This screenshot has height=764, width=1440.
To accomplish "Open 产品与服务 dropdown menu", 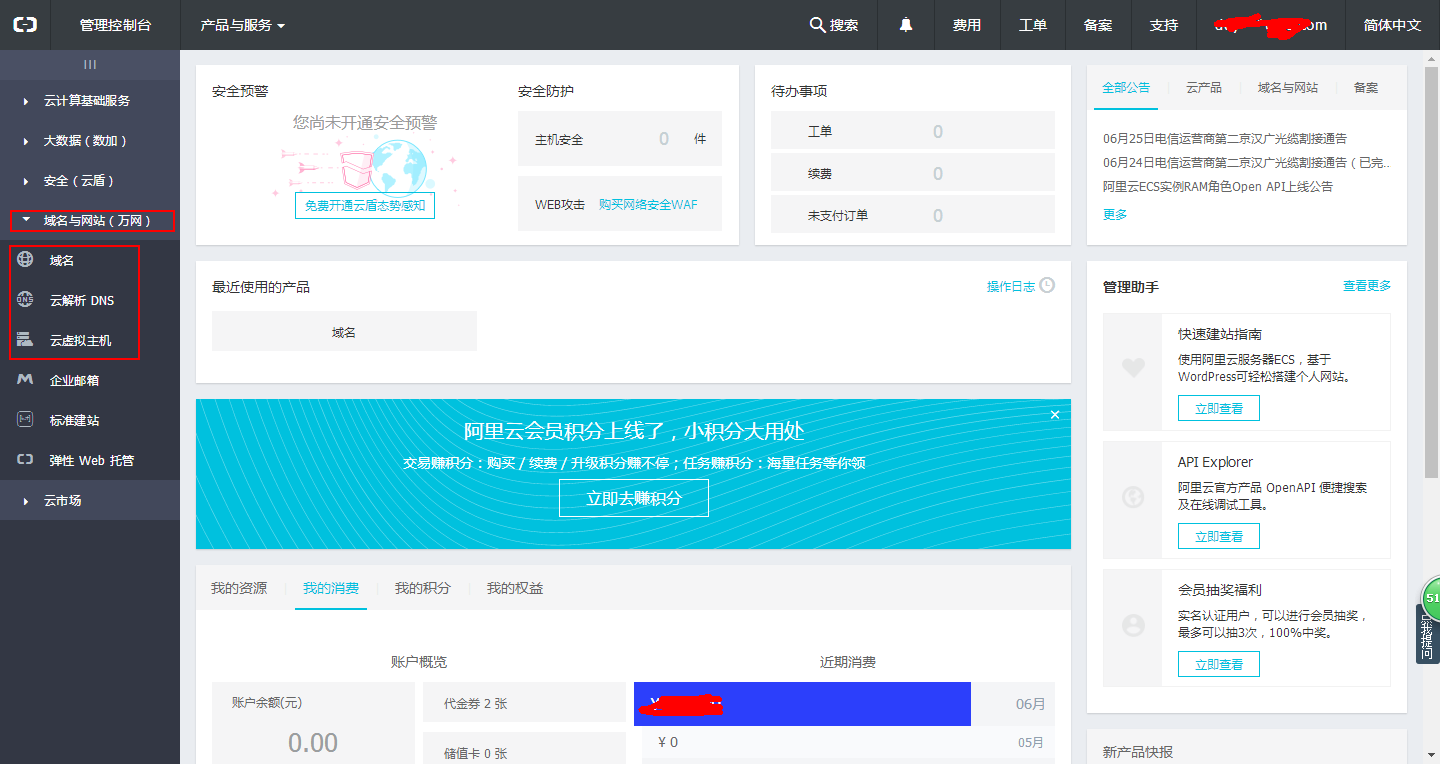I will click(x=243, y=25).
